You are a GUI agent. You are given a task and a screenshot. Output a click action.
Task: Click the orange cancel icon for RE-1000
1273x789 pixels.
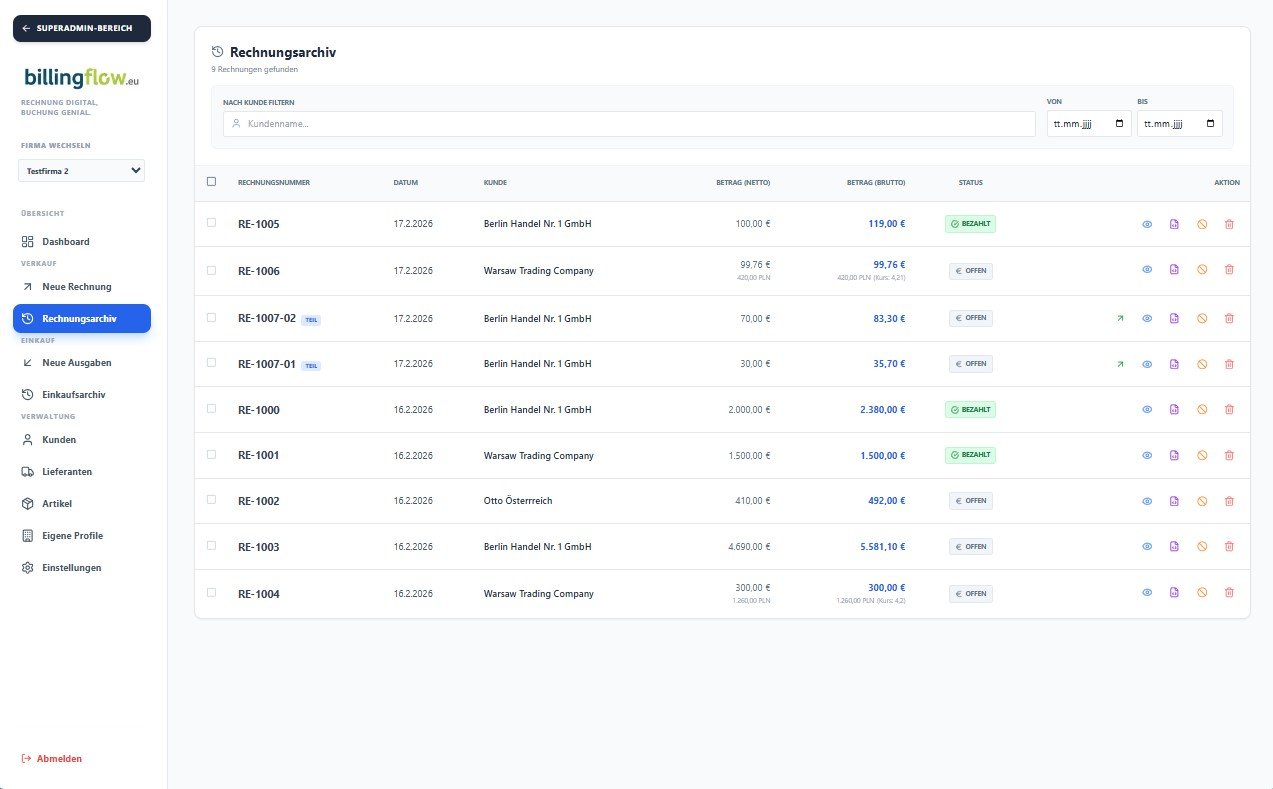tap(1202, 410)
